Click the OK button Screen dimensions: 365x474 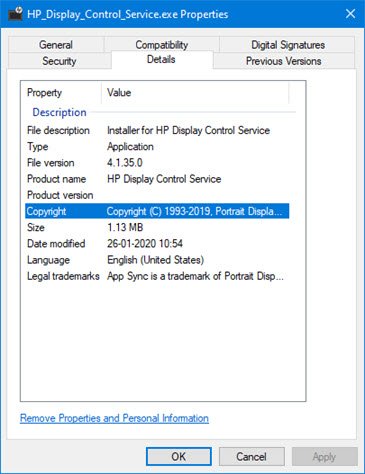179,456
